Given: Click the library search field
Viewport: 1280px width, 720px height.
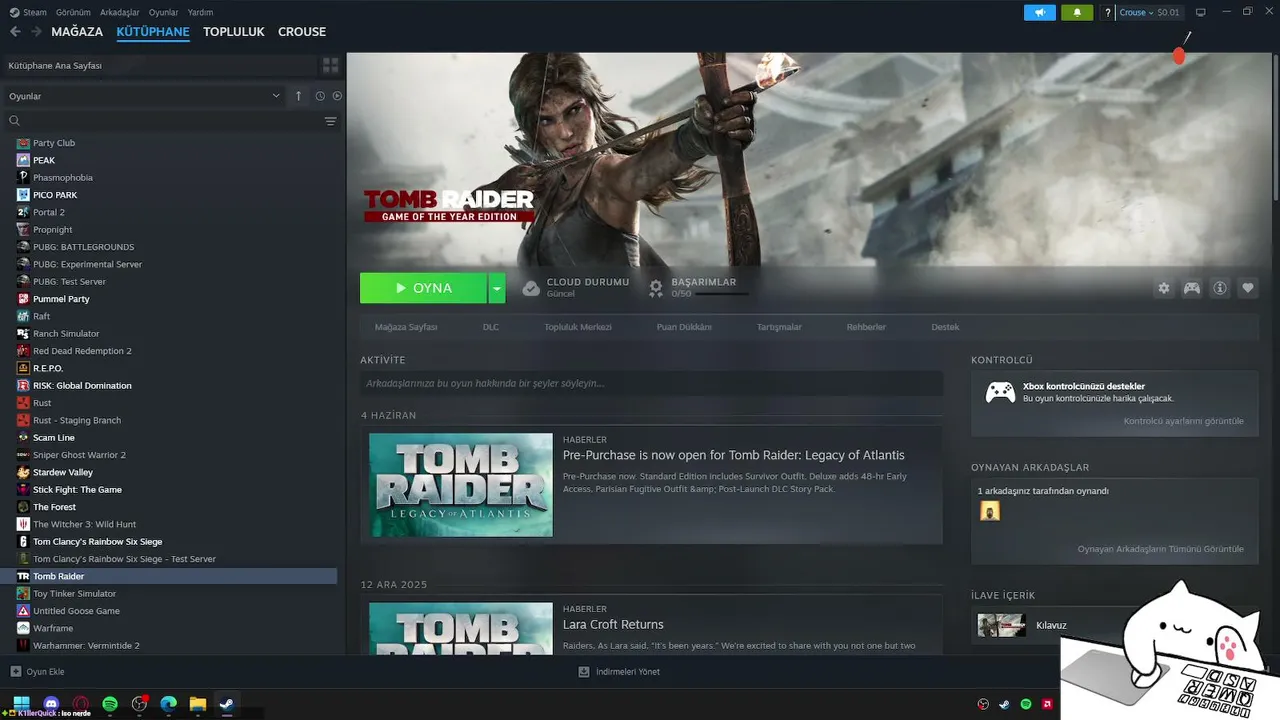Looking at the screenshot, I should 166,121.
